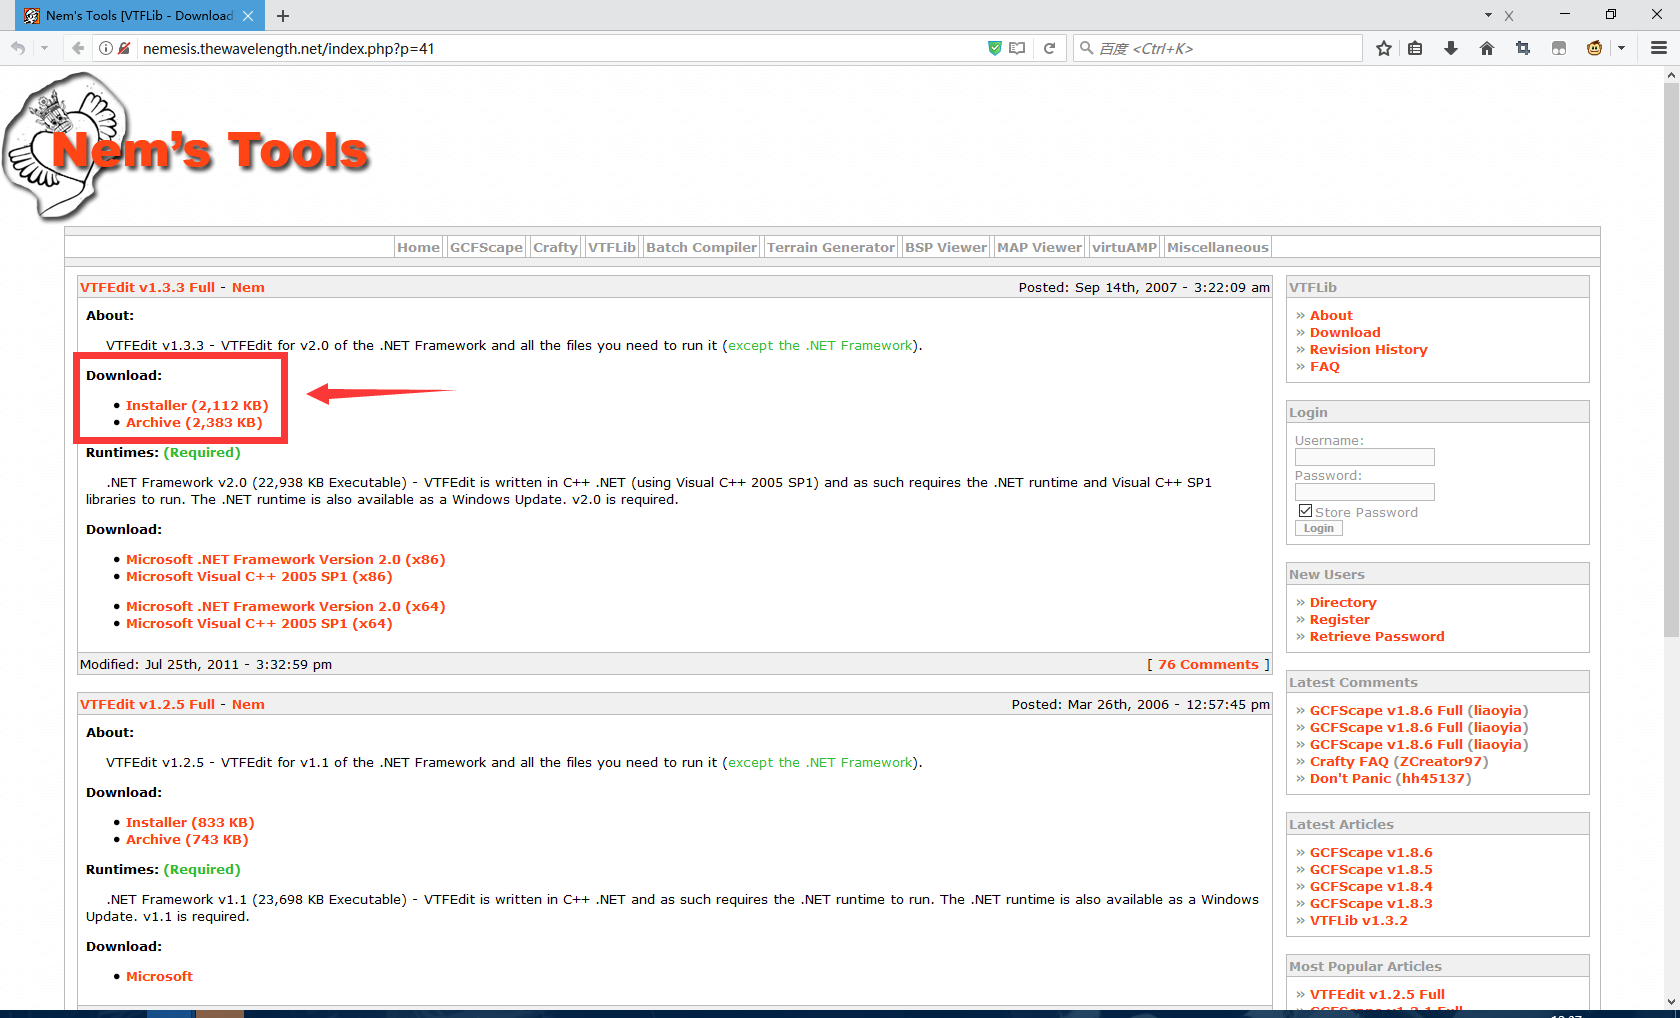
Task: Click the Username input field
Action: tap(1364, 457)
